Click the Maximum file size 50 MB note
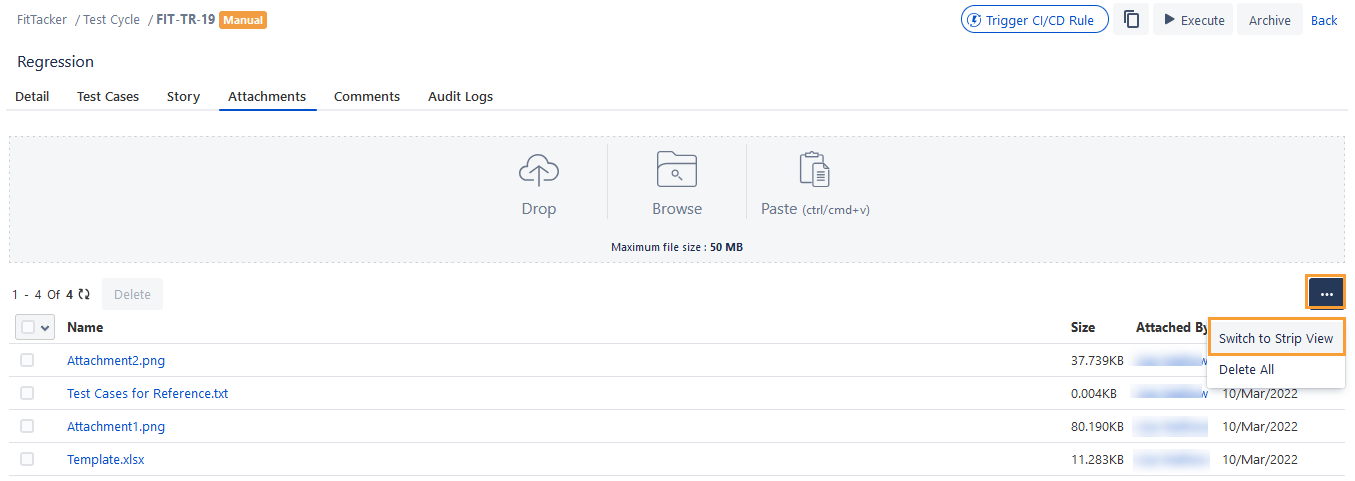The image size is (1355, 481). tap(677, 246)
